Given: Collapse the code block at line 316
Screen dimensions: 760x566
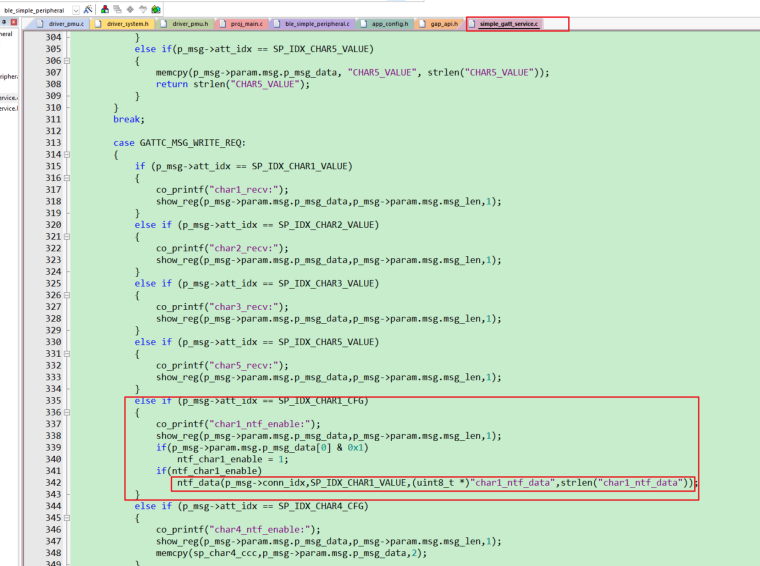Looking at the screenshot, I should (x=67, y=178).
